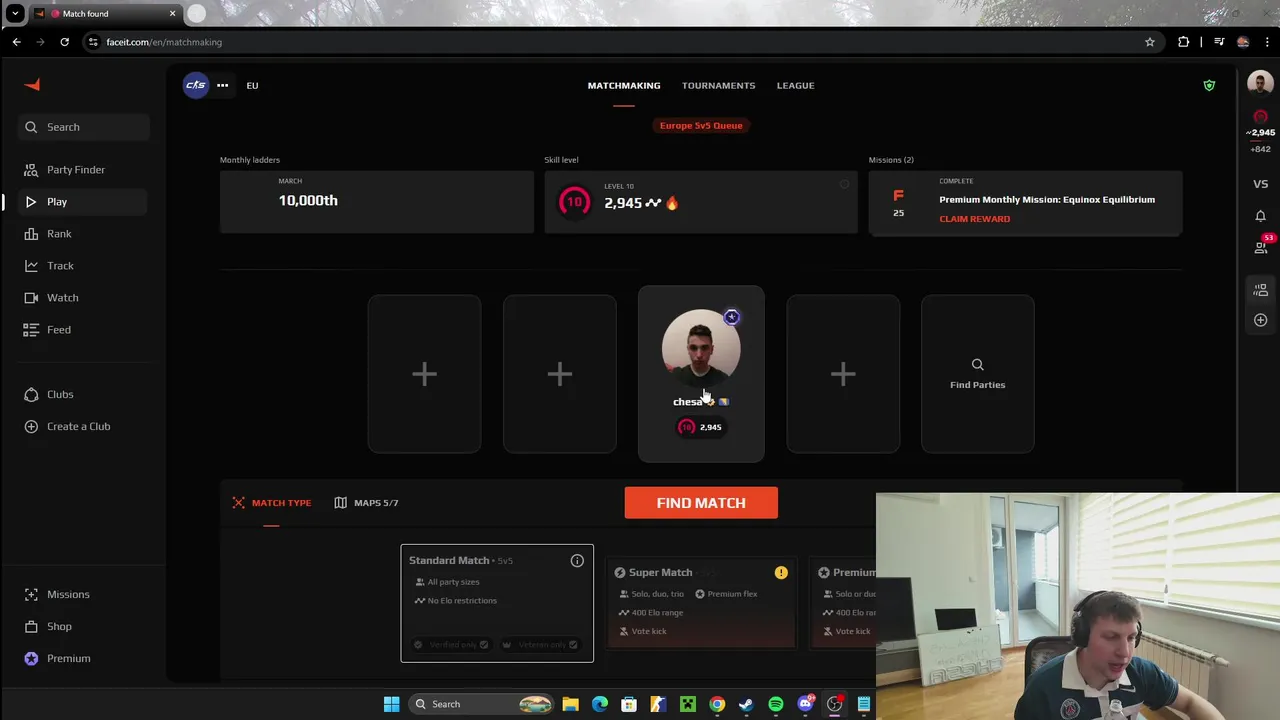1280x720 pixels.
Task: Click the Windows taskbar Search box
Action: 483,704
